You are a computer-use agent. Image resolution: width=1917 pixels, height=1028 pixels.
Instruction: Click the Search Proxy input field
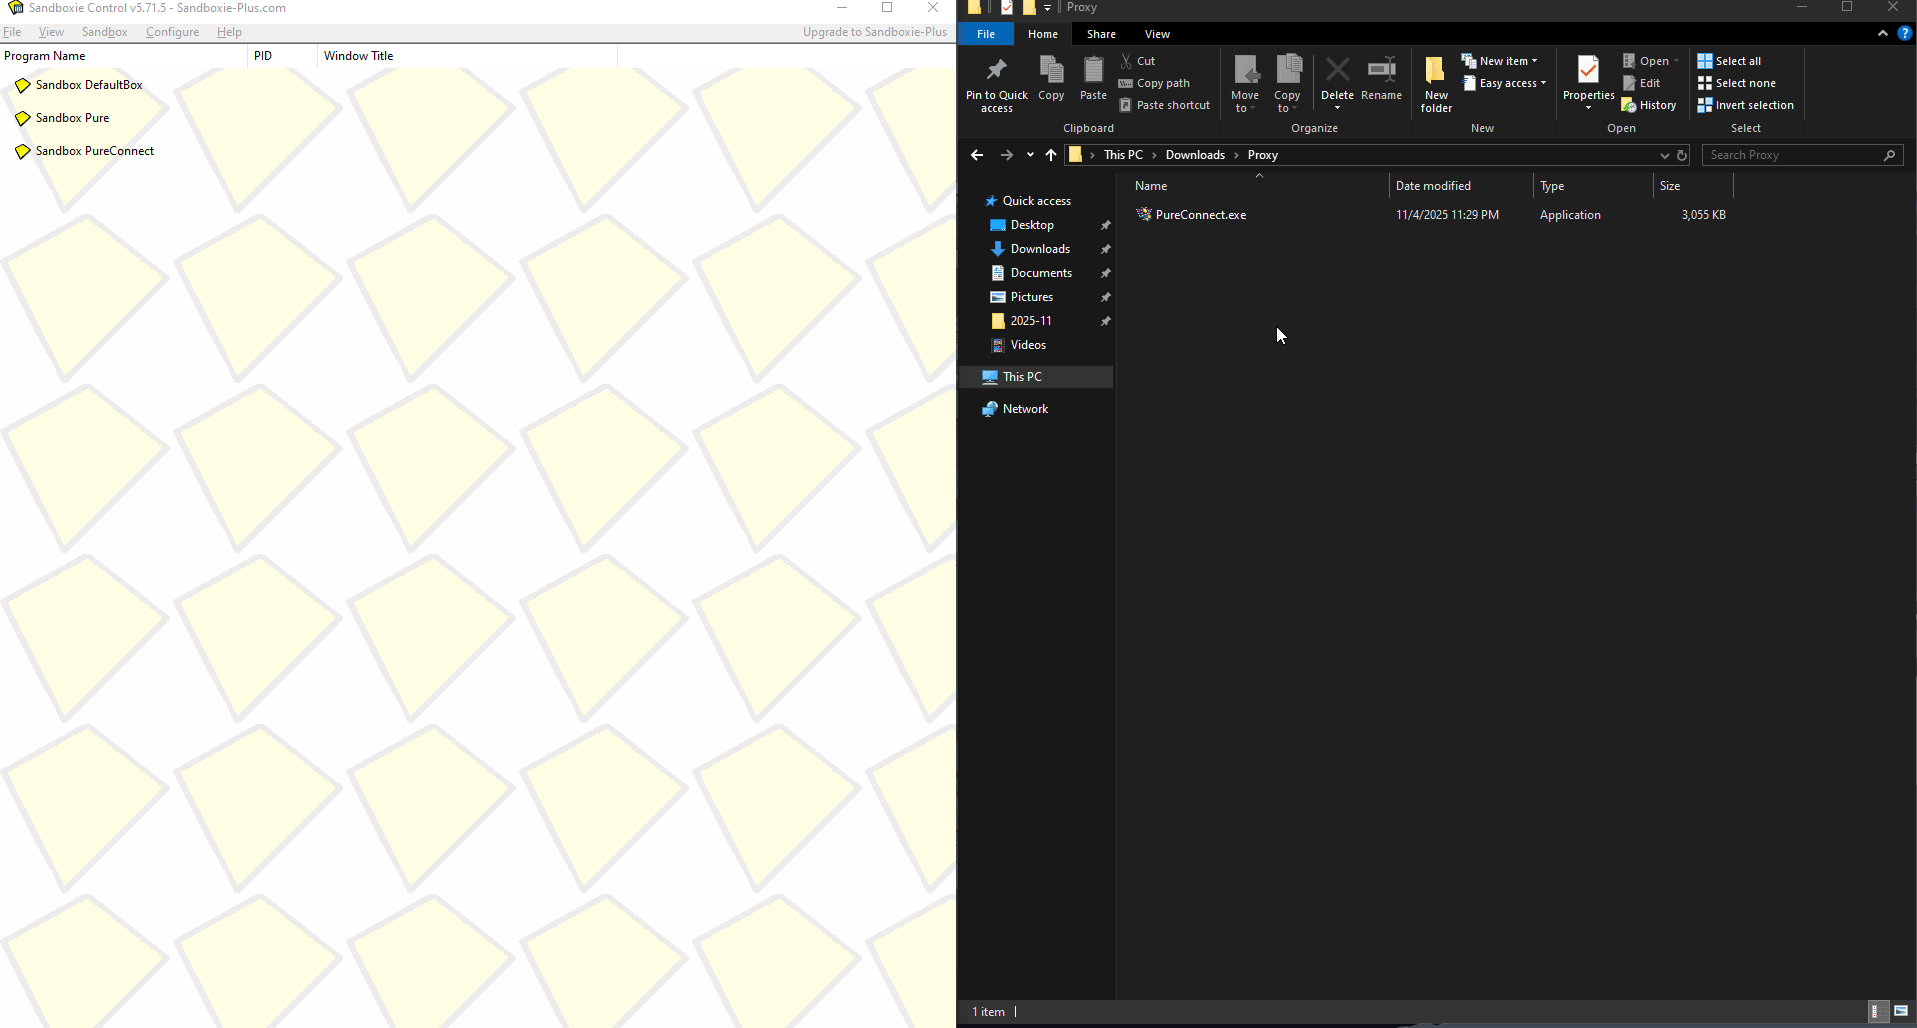[1790, 155]
